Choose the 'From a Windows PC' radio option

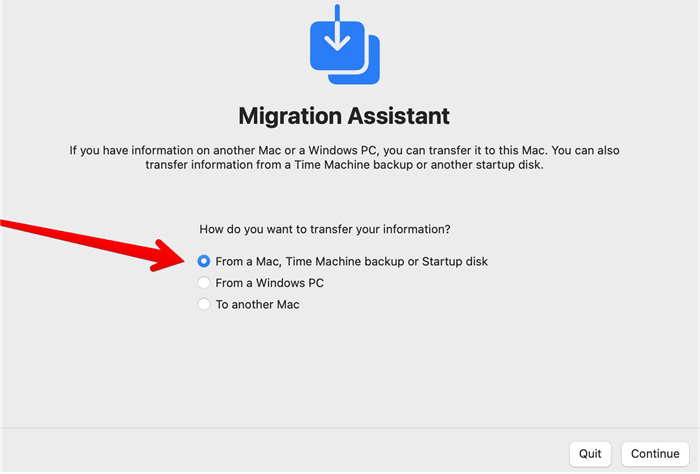(204, 283)
